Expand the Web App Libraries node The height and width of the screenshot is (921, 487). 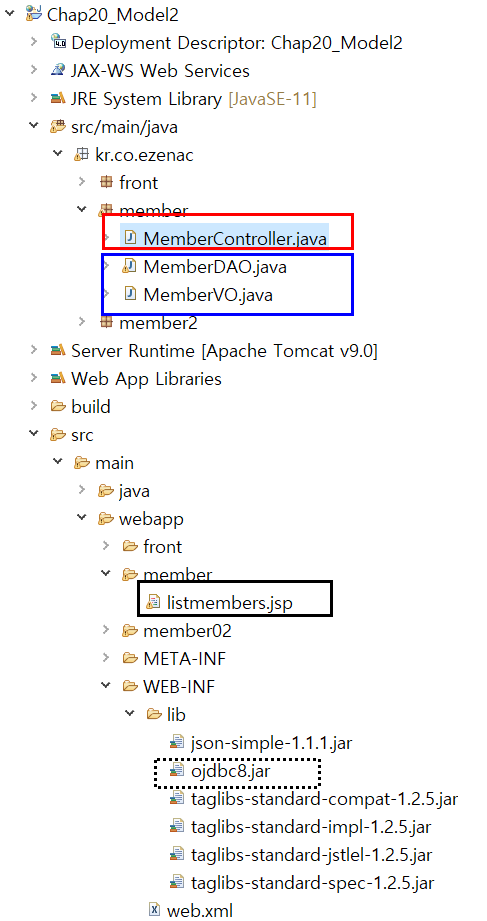(34, 378)
